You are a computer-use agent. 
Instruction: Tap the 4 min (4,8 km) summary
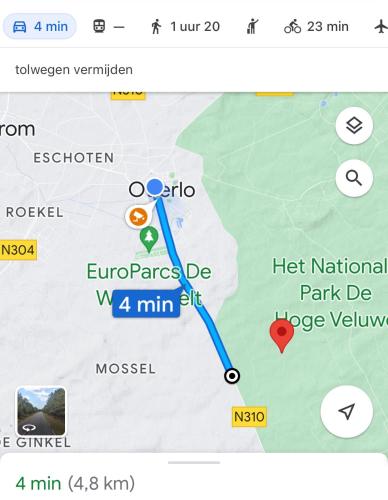[x=75, y=483]
